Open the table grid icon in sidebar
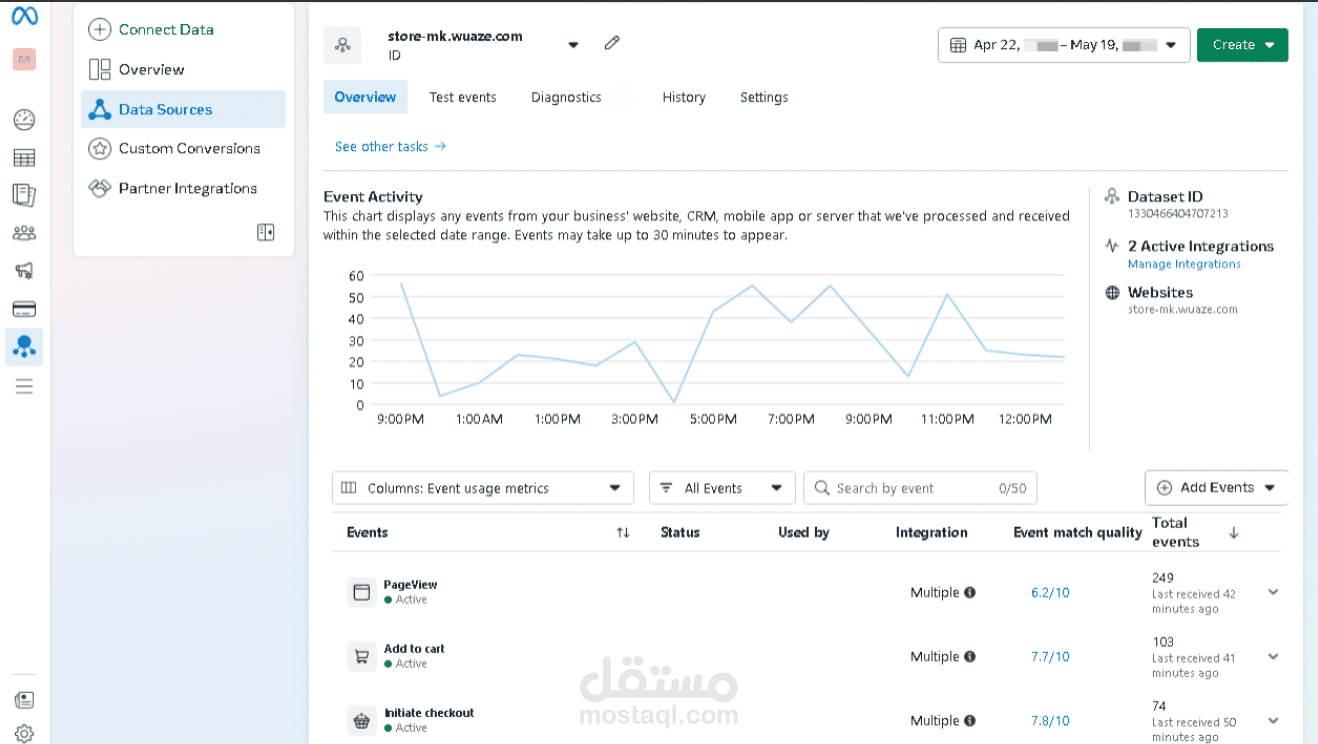 tap(24, 158)
